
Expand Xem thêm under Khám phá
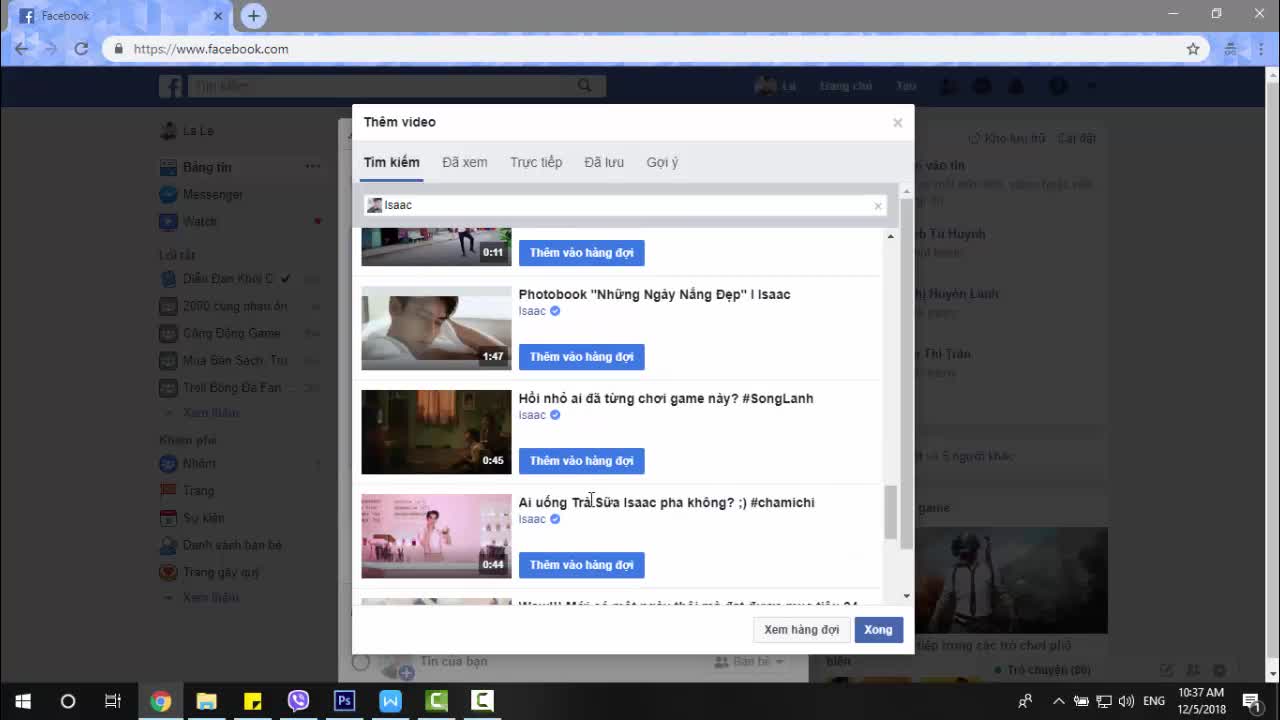point(210,597)
